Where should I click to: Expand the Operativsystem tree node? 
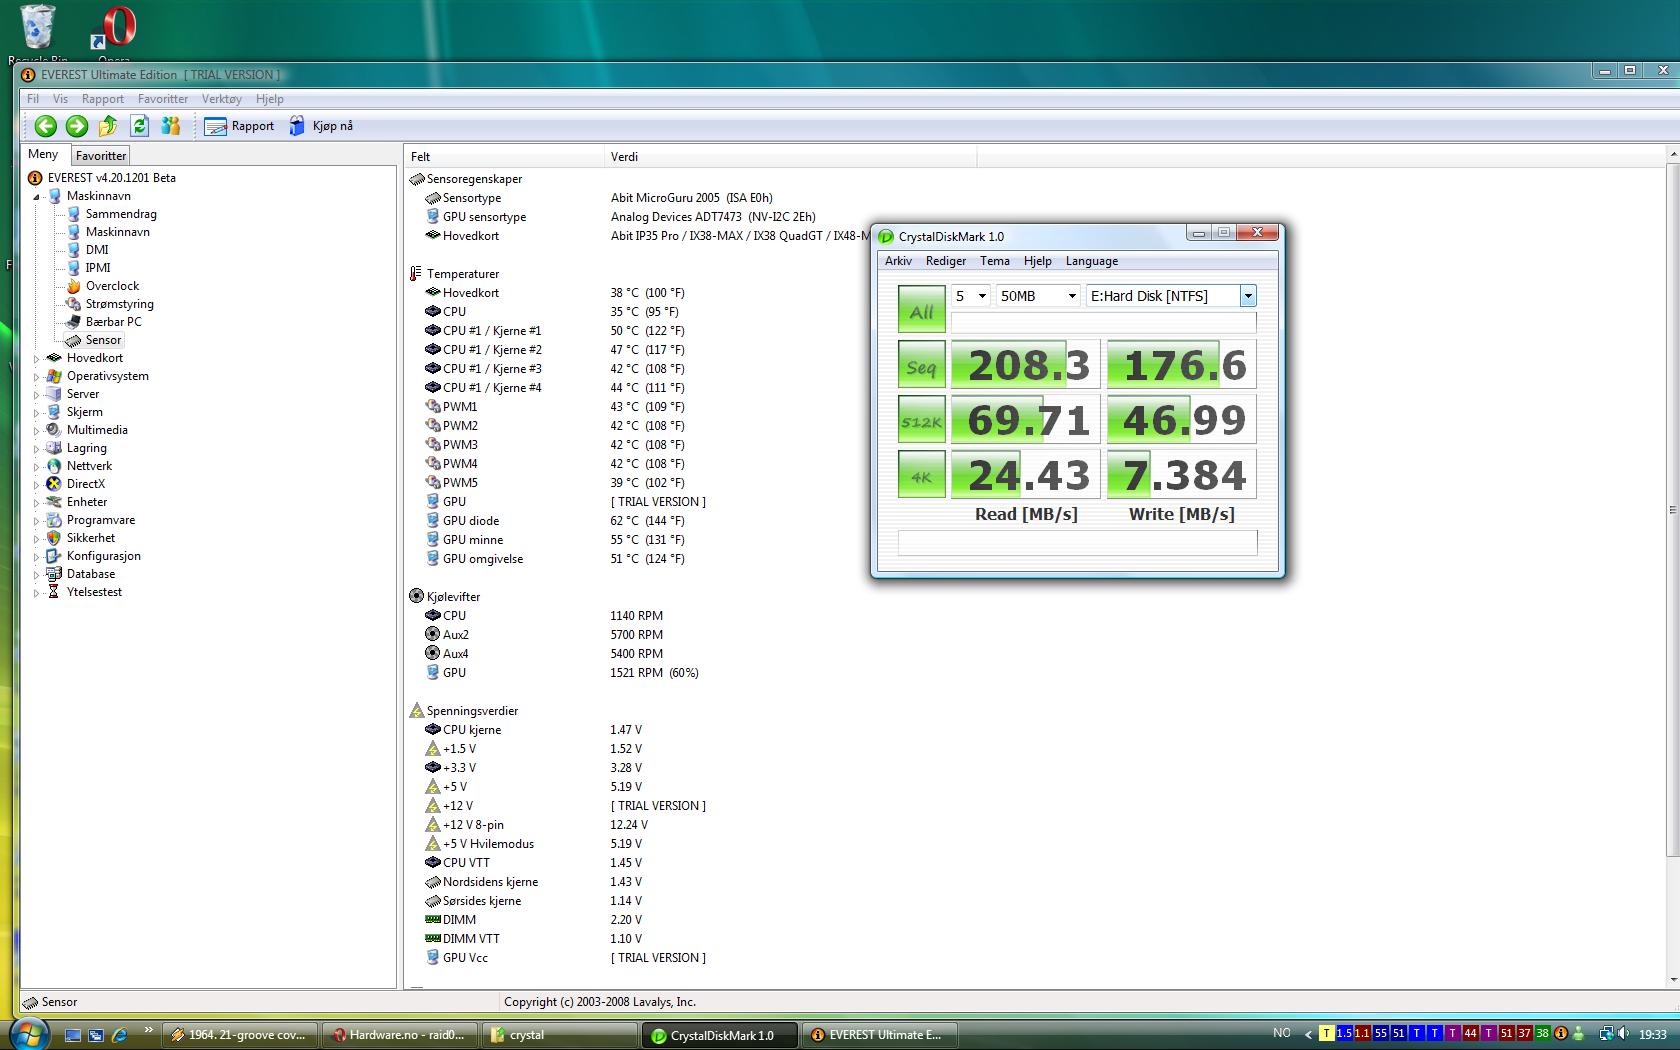pyautogui.click(x=37, y=377)
